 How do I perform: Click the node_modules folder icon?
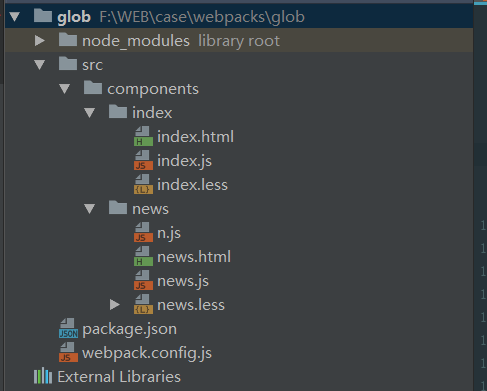tap(68, 40)
